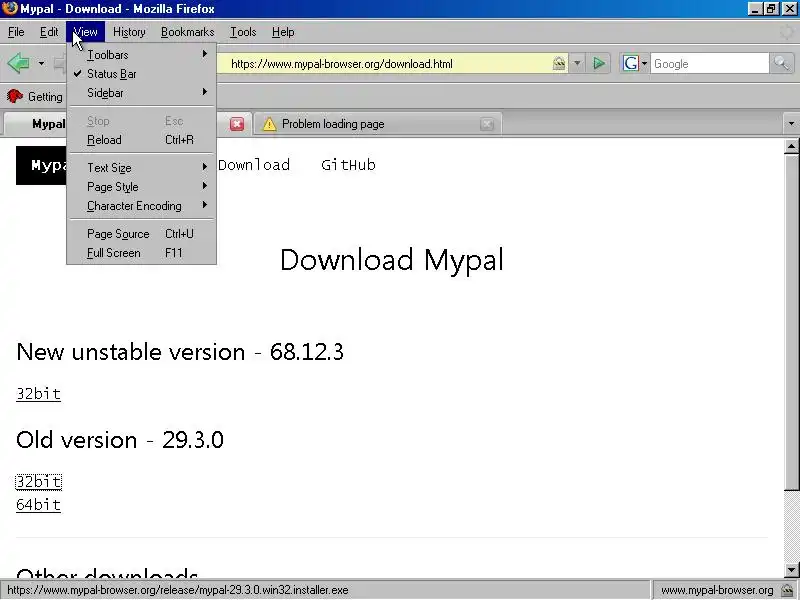Switch to the Problem loading page tab
Image resolution: width=800 pixels, height=600 pixels.
click(378, 124)
